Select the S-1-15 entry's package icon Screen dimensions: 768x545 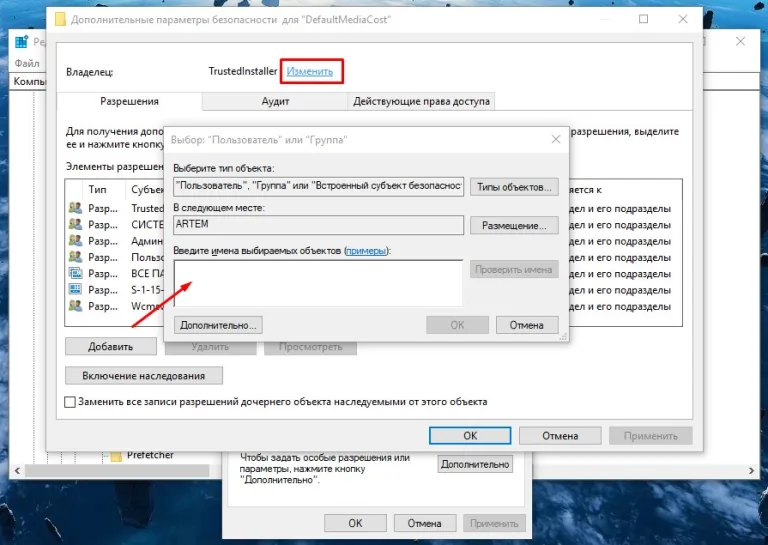(75, 289)
